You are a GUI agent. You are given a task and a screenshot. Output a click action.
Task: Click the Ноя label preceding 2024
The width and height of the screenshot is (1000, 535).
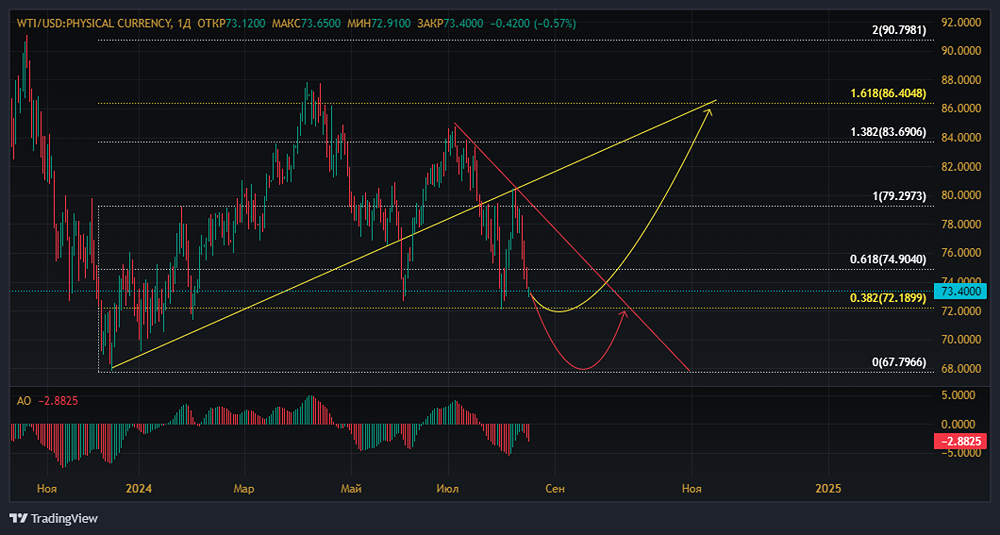click(x=47, y=489)
